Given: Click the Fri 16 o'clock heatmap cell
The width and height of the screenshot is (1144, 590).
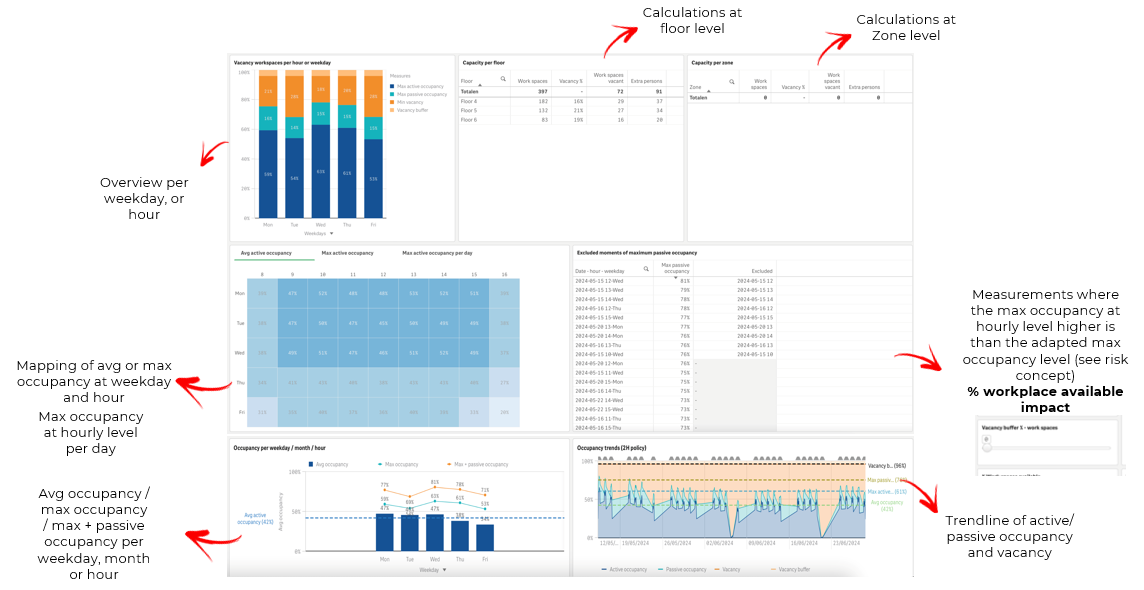Looking at the screenshot, I should (x=504, y=412).
